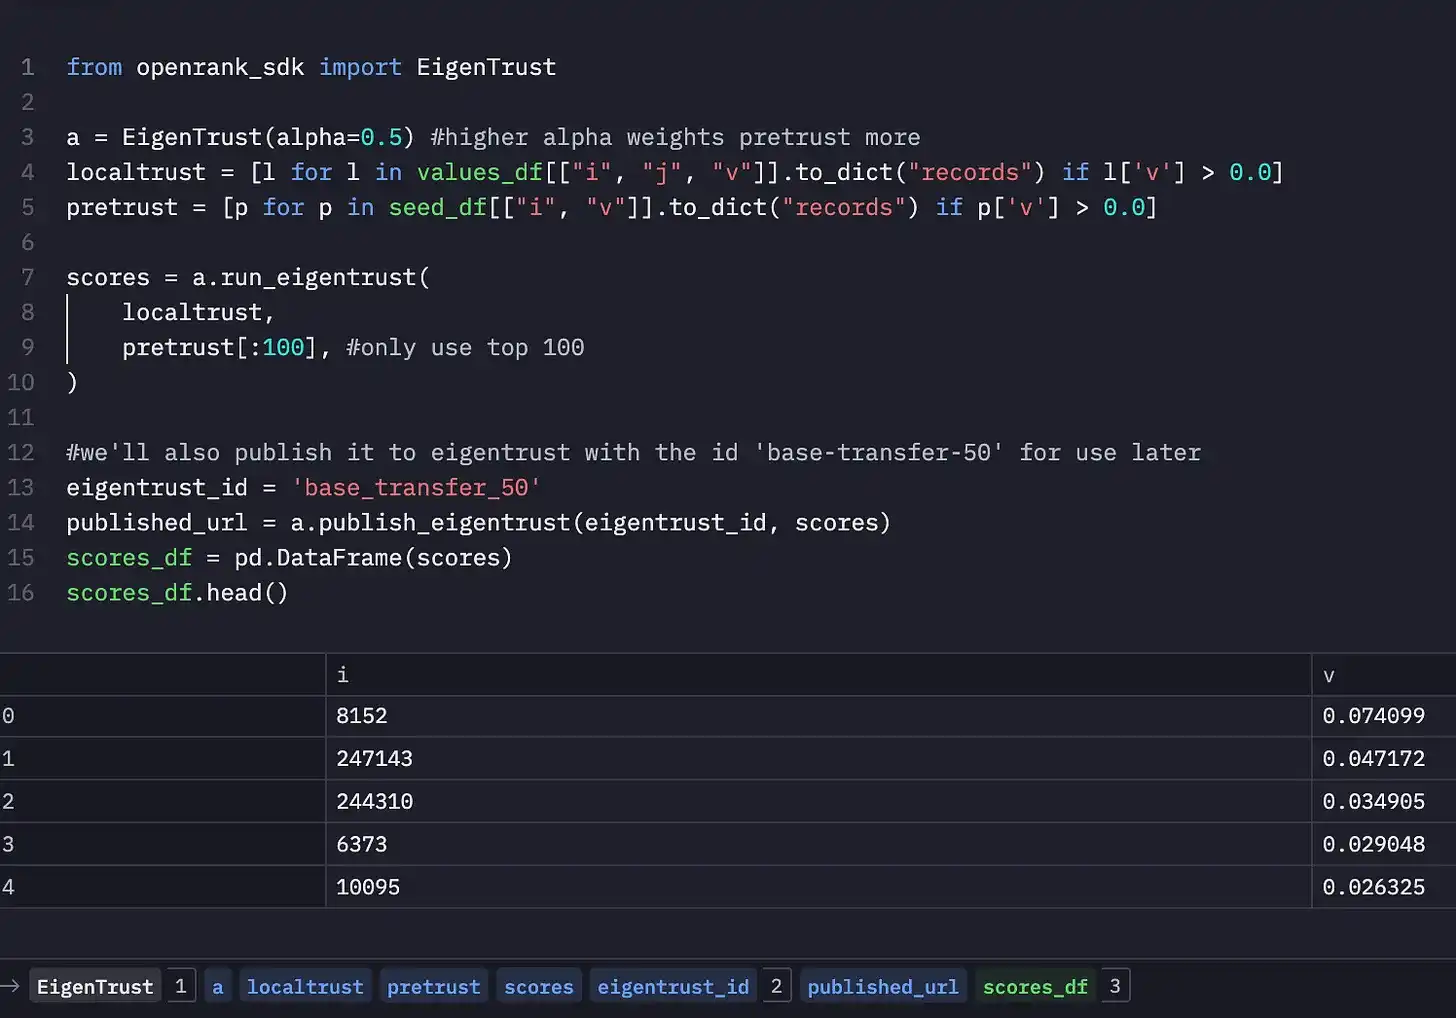
Task: Click the 'v' column header
Action: pos(1329,675)
